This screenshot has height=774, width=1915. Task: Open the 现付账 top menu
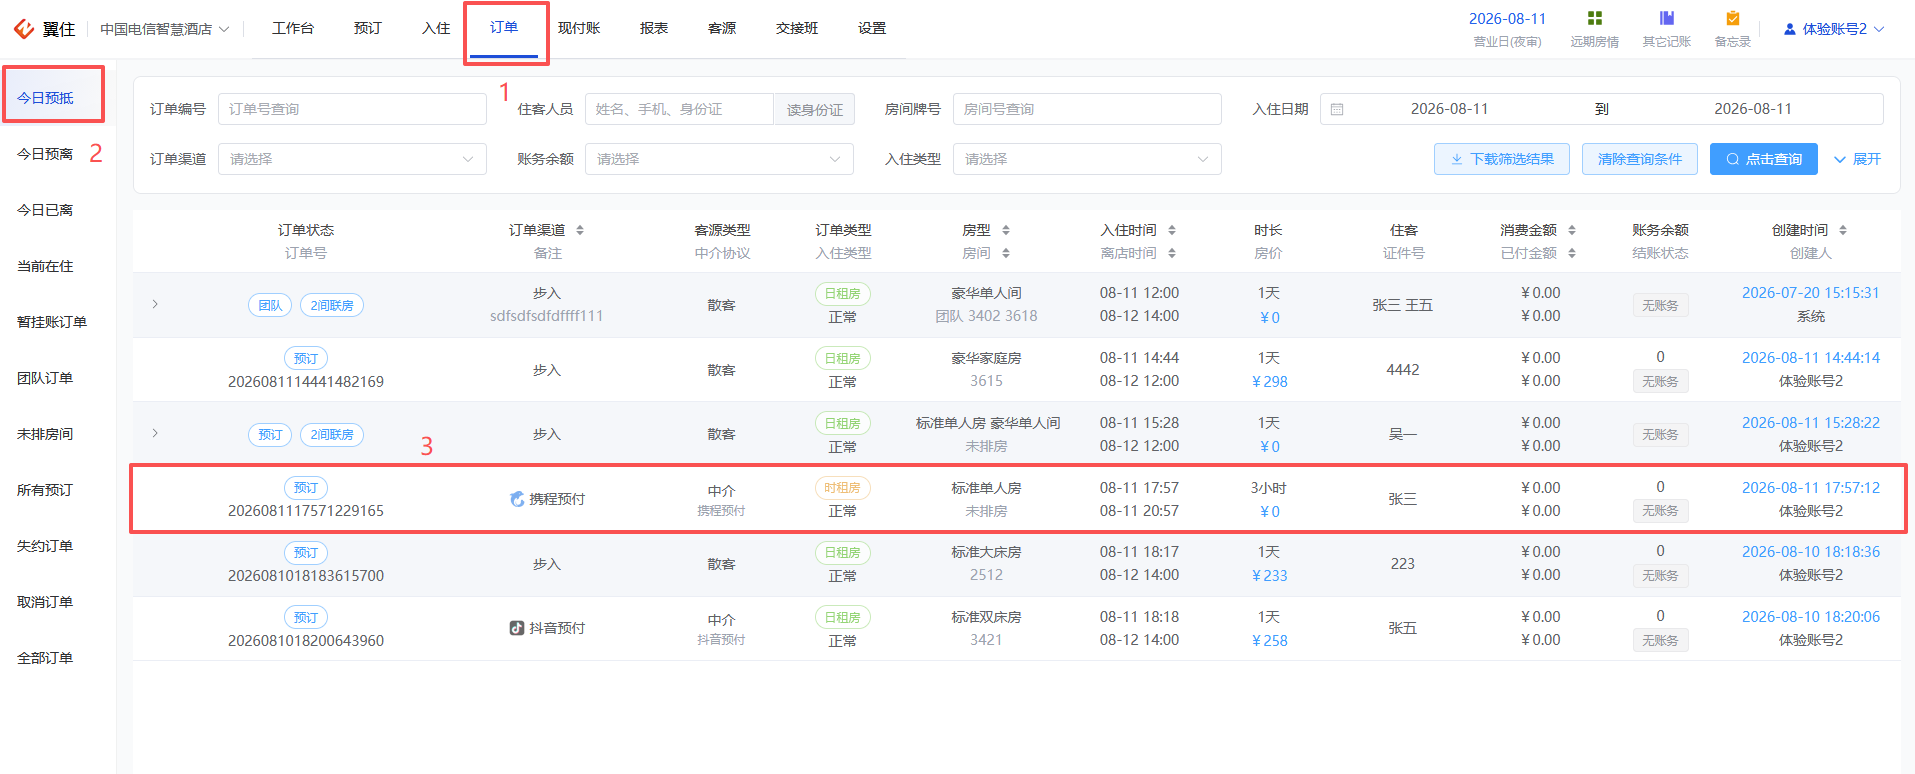pos(579,28)
